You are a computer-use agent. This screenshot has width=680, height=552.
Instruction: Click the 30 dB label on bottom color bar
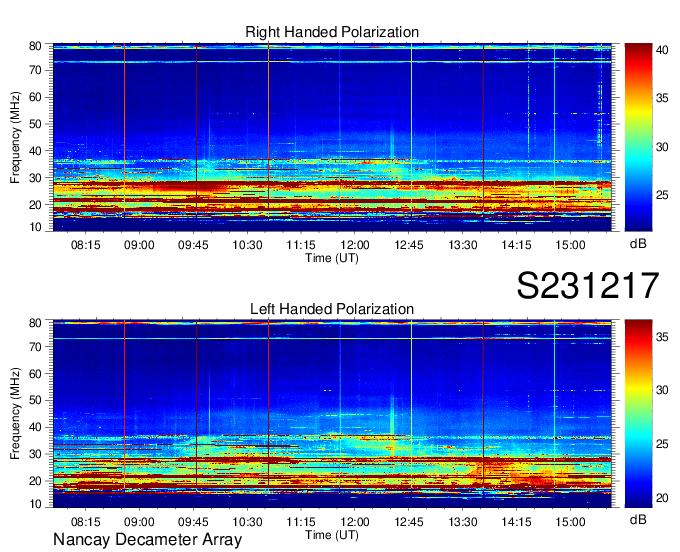click(x=662, y=390)
